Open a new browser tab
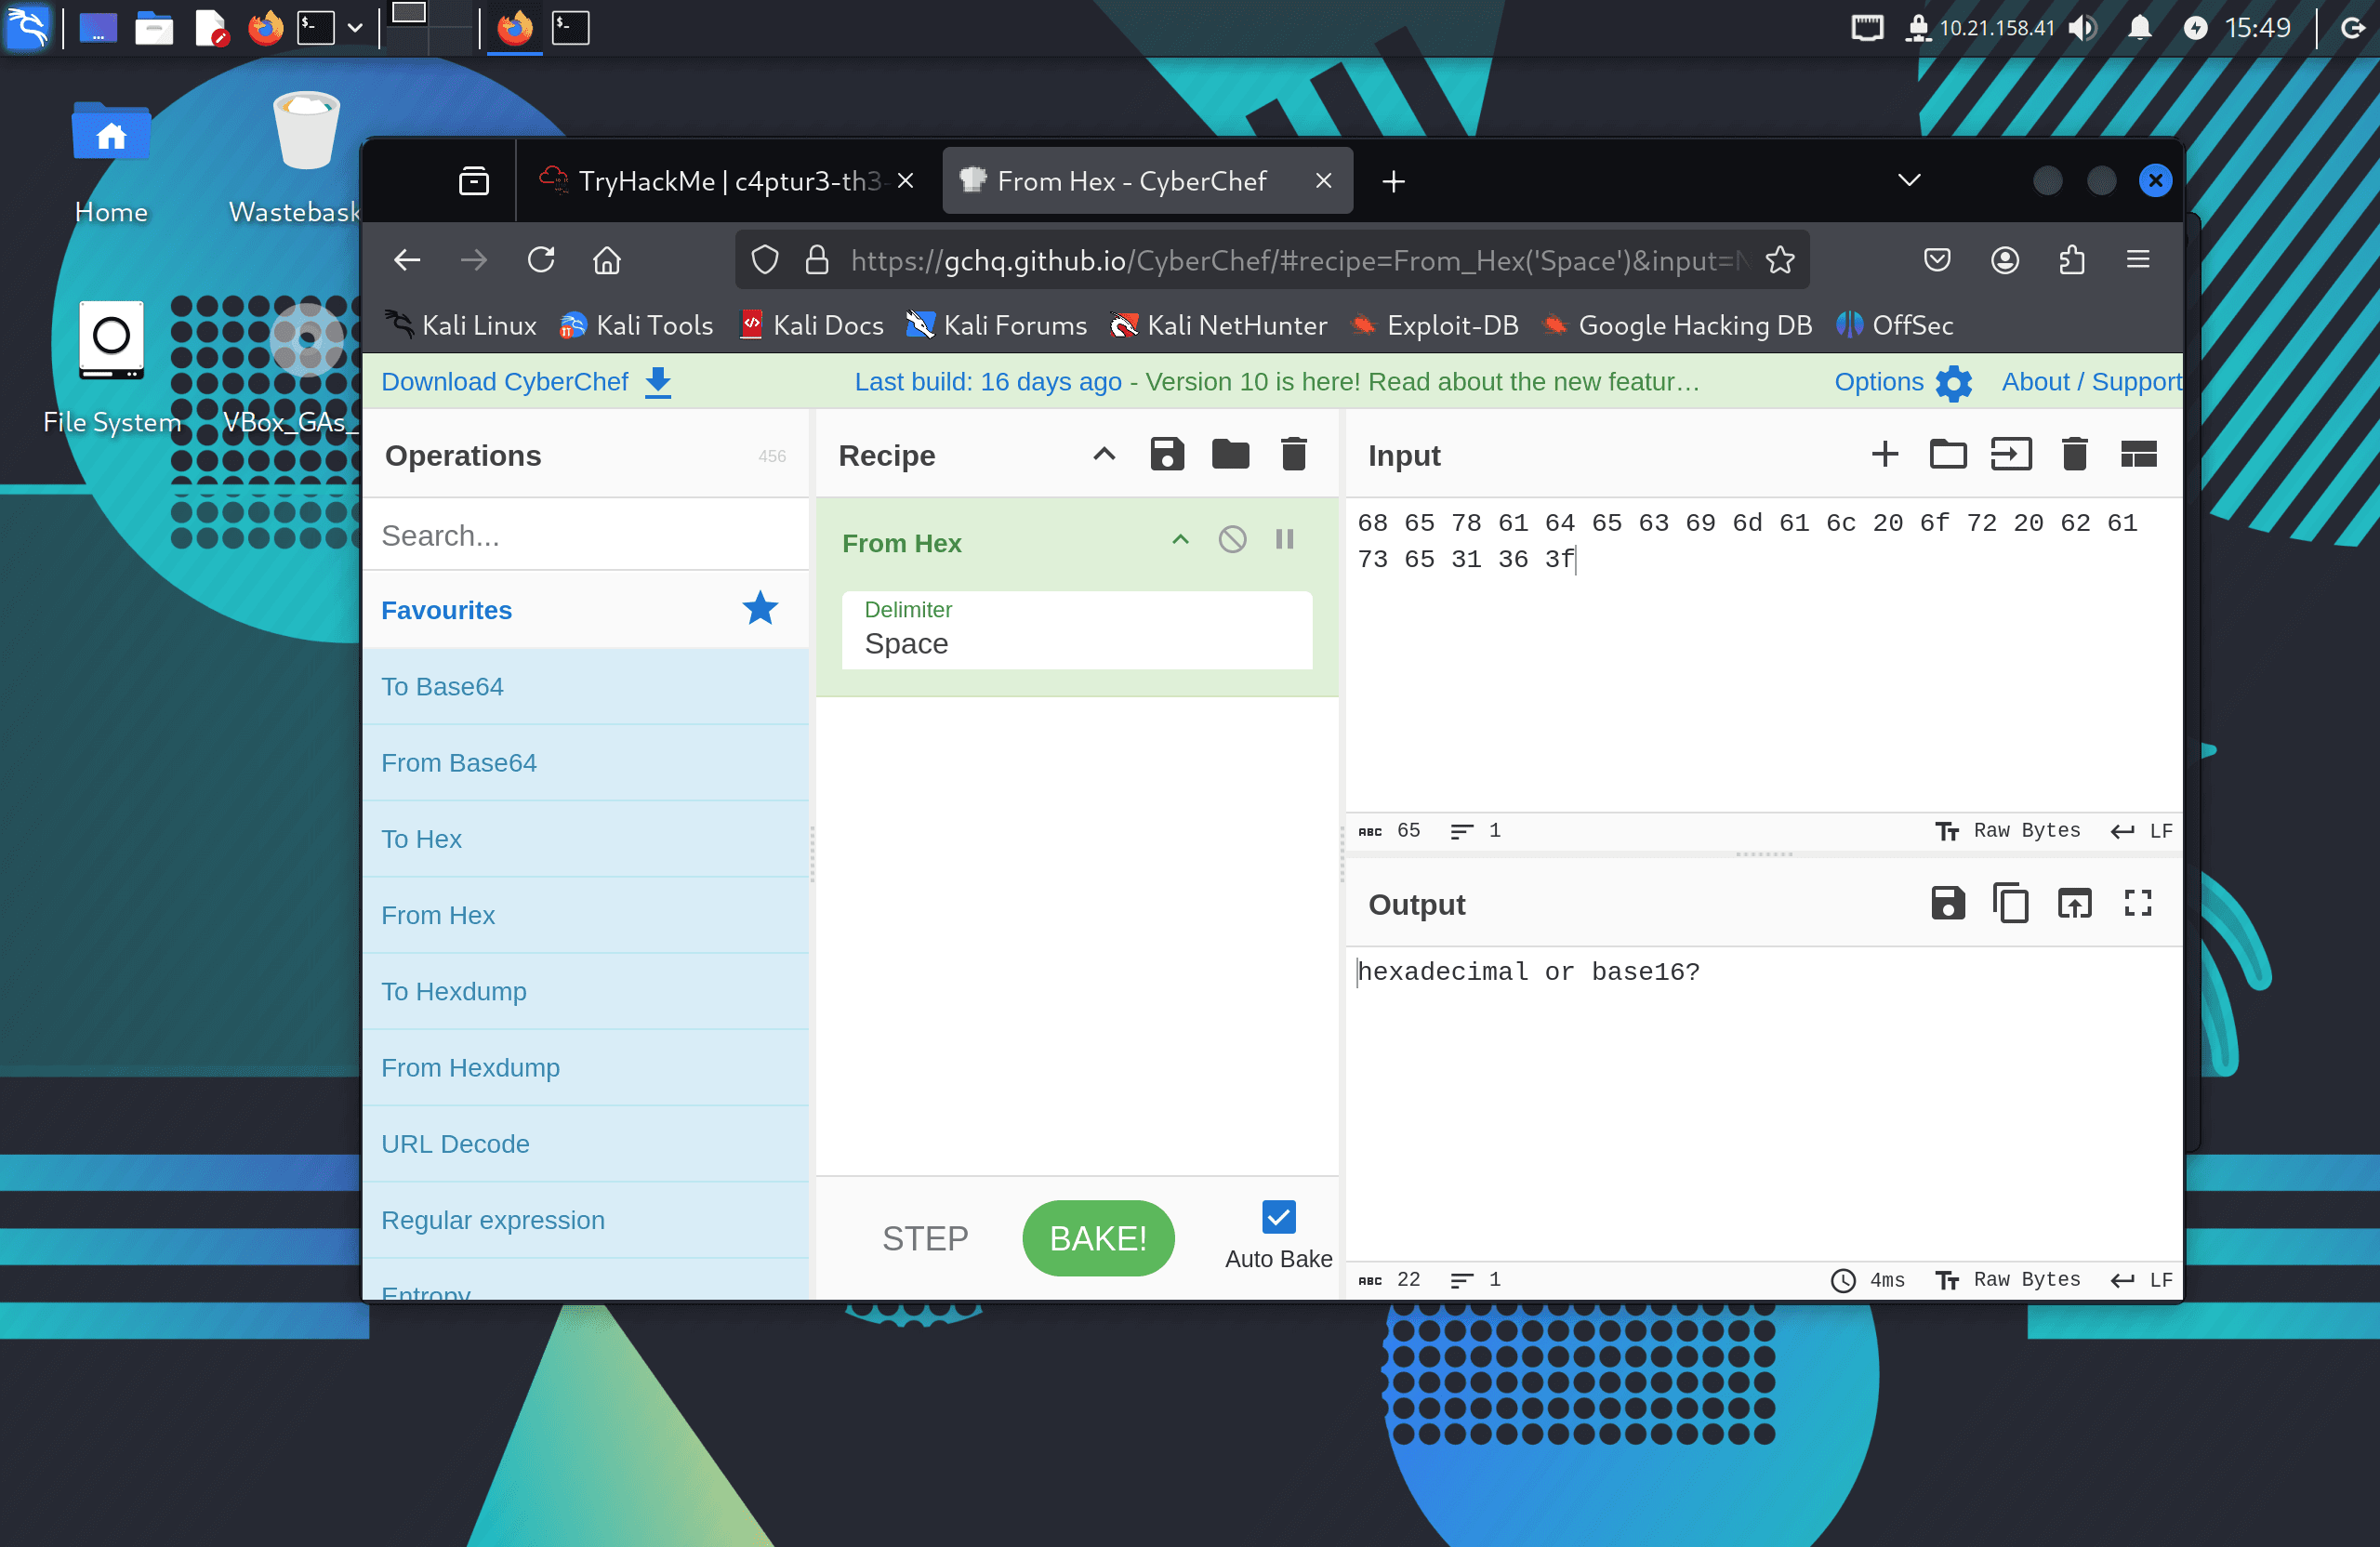 [1393, 181]
